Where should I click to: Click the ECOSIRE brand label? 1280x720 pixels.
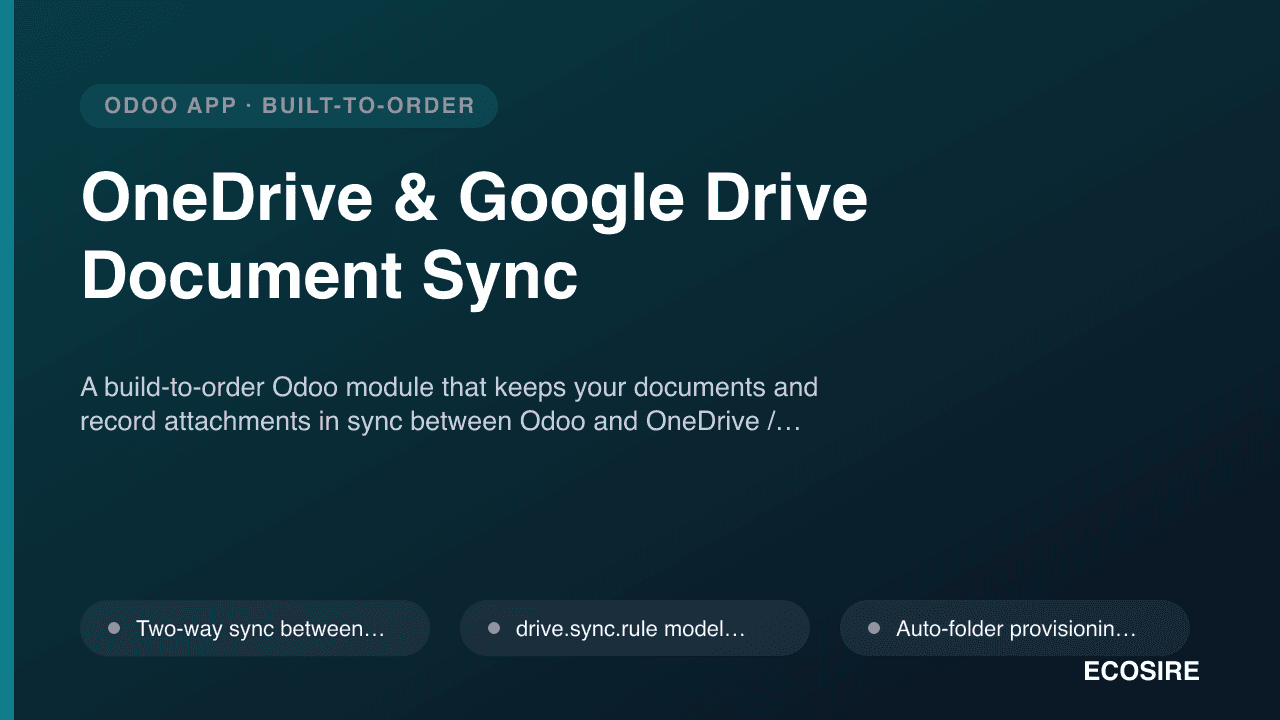click(1141, 671)
